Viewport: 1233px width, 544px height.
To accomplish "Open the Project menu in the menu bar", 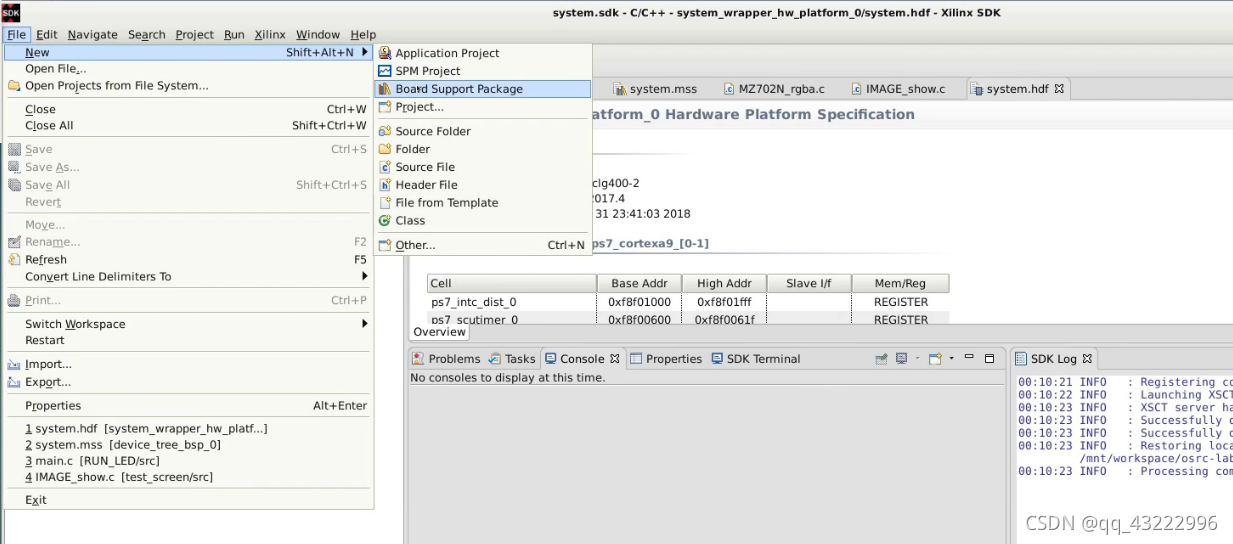I will [195, 34].
